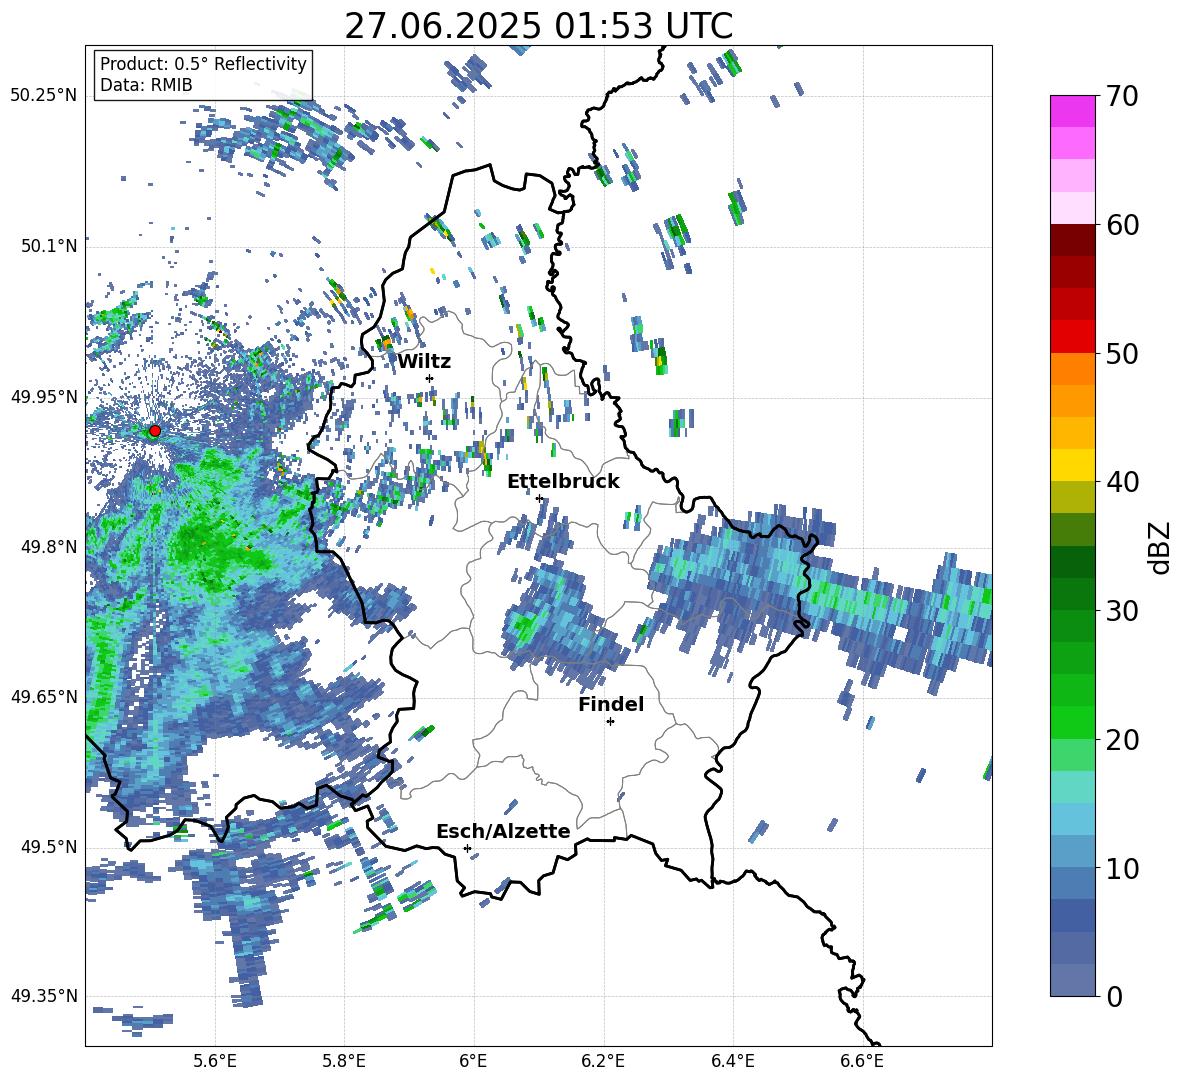The width and height of the screenshot is (1184, 1081).
Task: Click the 50 tick on colorbar
Action: 1121,353
